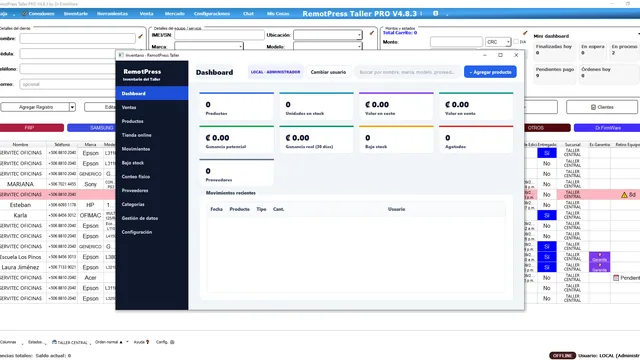
Task: Select Movimientos in inventory sidebar
Action: (152, 149)
